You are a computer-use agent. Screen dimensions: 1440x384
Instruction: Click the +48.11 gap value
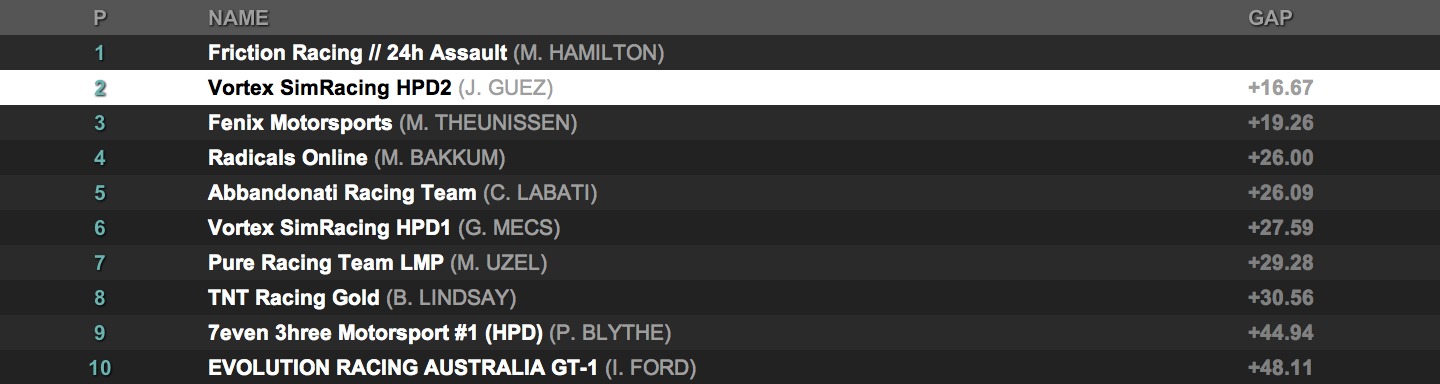click(1280, 368)
